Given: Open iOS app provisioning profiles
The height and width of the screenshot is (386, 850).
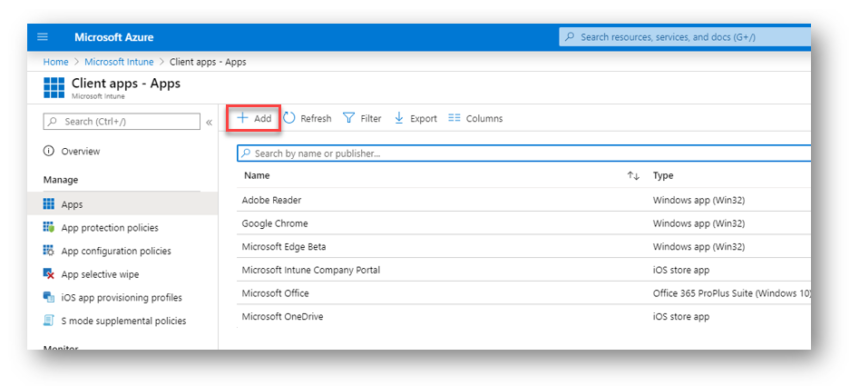Looking at the screenshot, I should (121, 298).
